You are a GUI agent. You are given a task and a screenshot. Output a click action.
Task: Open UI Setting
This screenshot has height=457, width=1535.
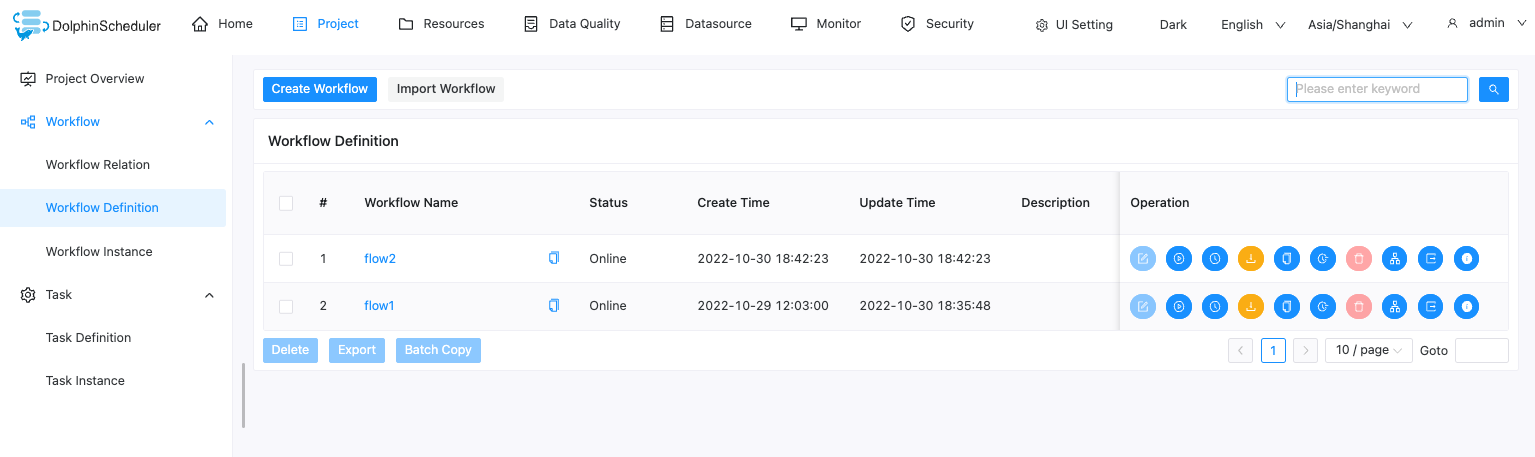pyautogui.click(x=1074, y=25)
